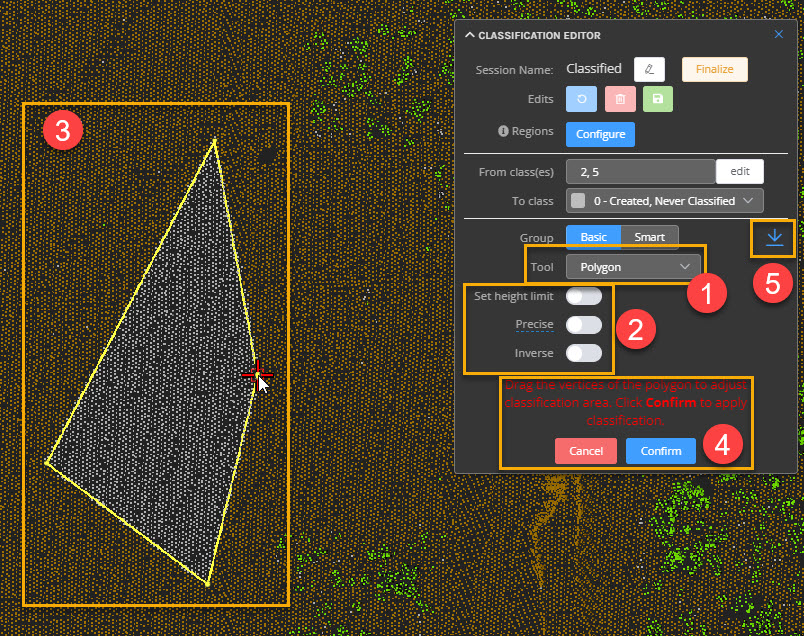Click the Finalize button

713,68
